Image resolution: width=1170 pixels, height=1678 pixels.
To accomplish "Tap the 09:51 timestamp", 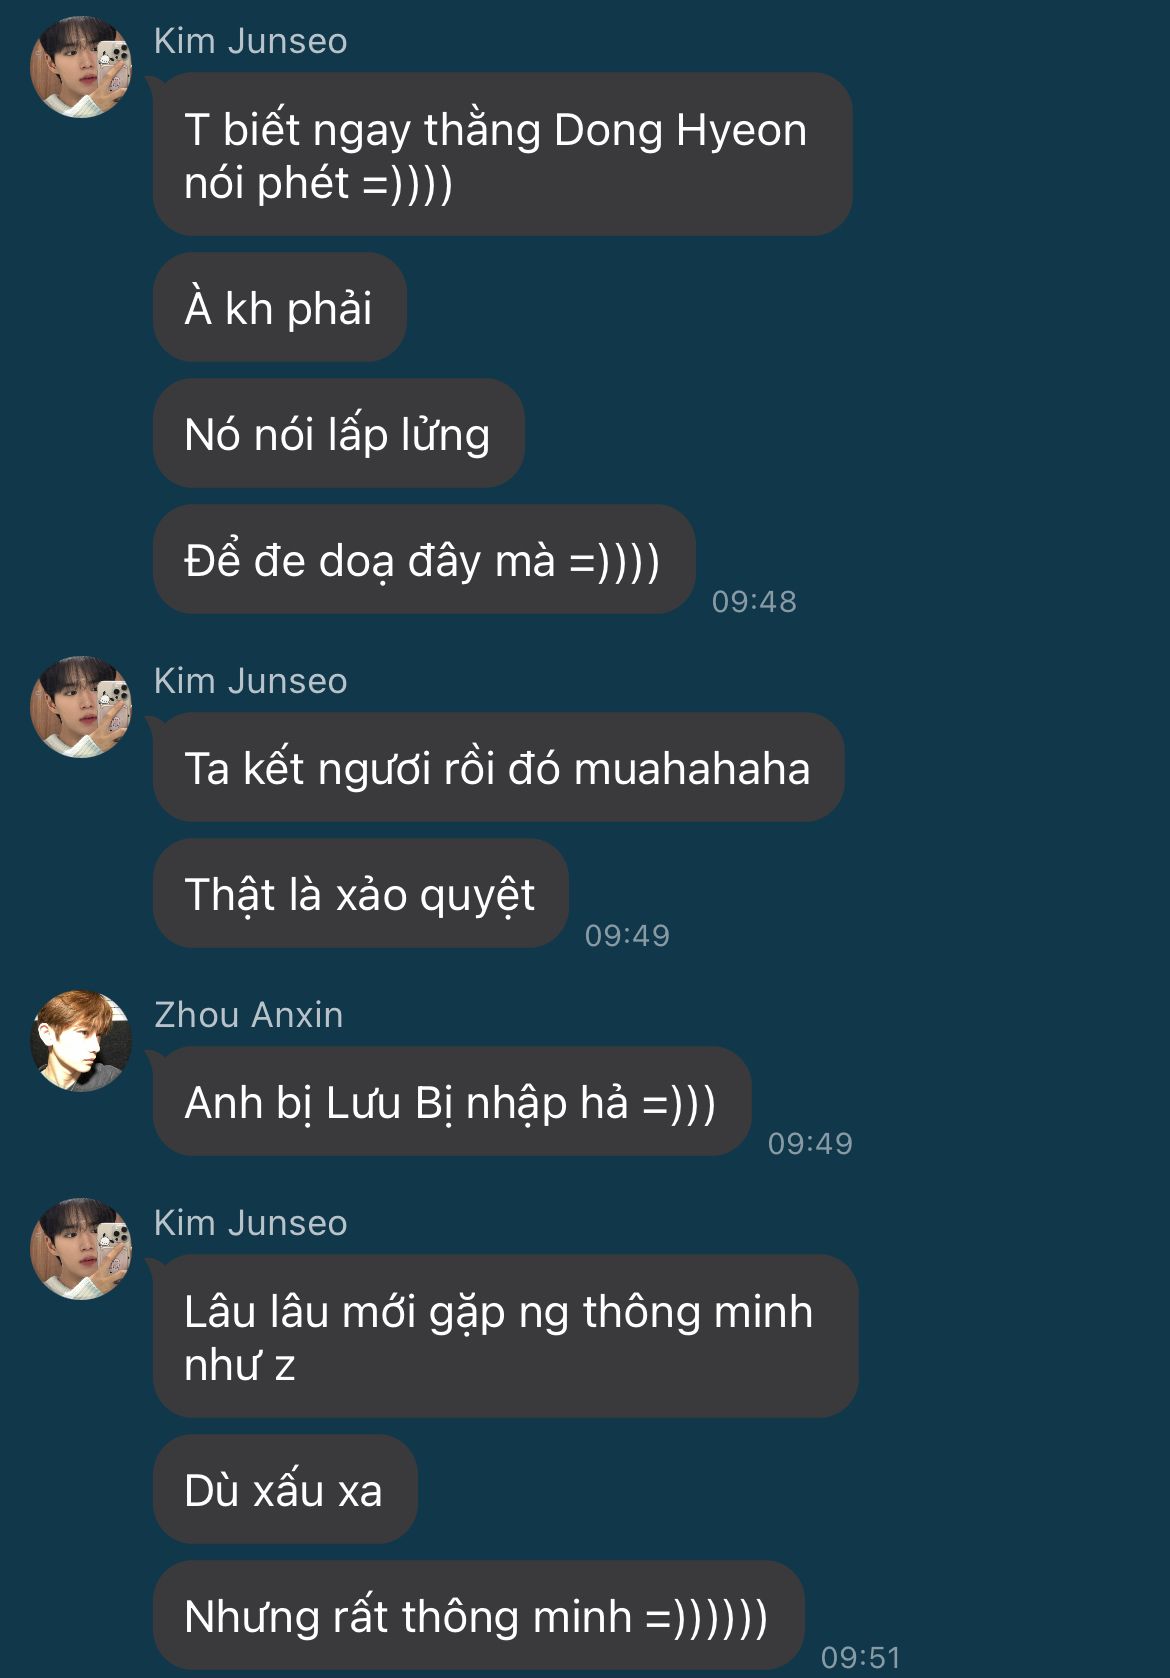I will pyautogui.click(x=860, y=1657).
